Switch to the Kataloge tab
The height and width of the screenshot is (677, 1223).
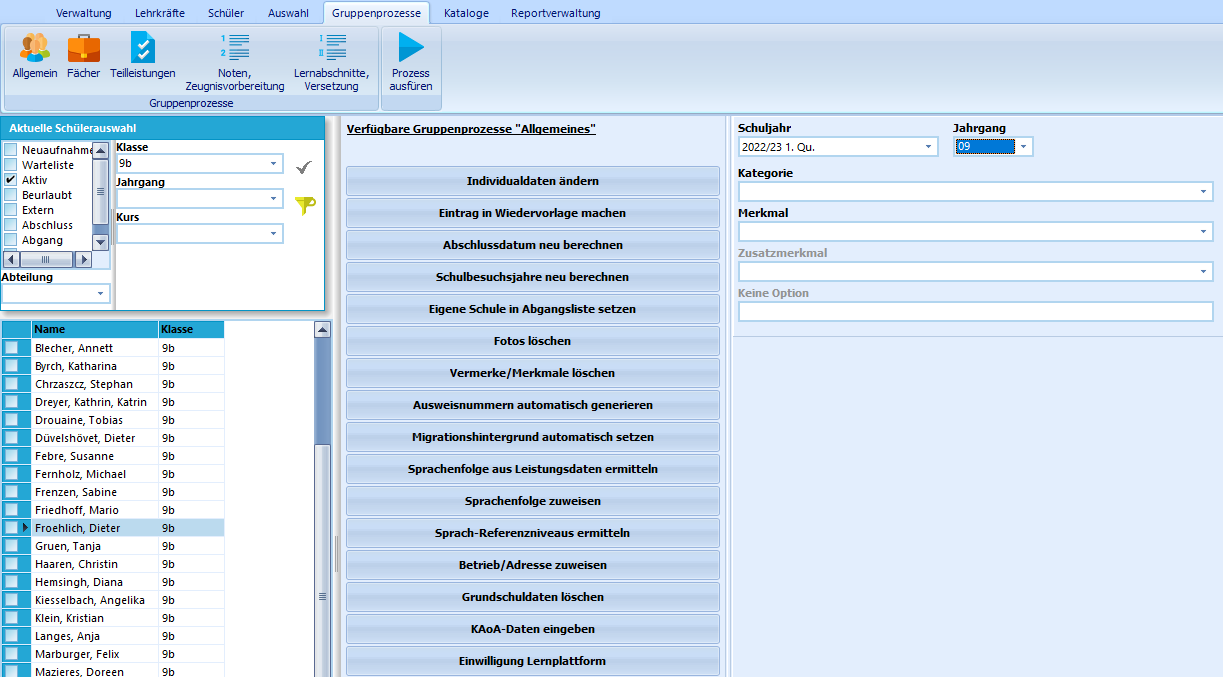click(x=466, y=13)
